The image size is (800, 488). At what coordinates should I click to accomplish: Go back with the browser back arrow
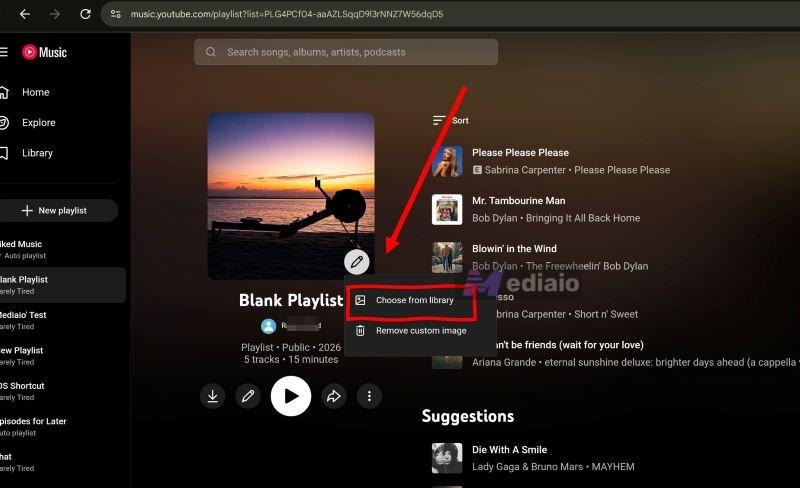(24, 14)
